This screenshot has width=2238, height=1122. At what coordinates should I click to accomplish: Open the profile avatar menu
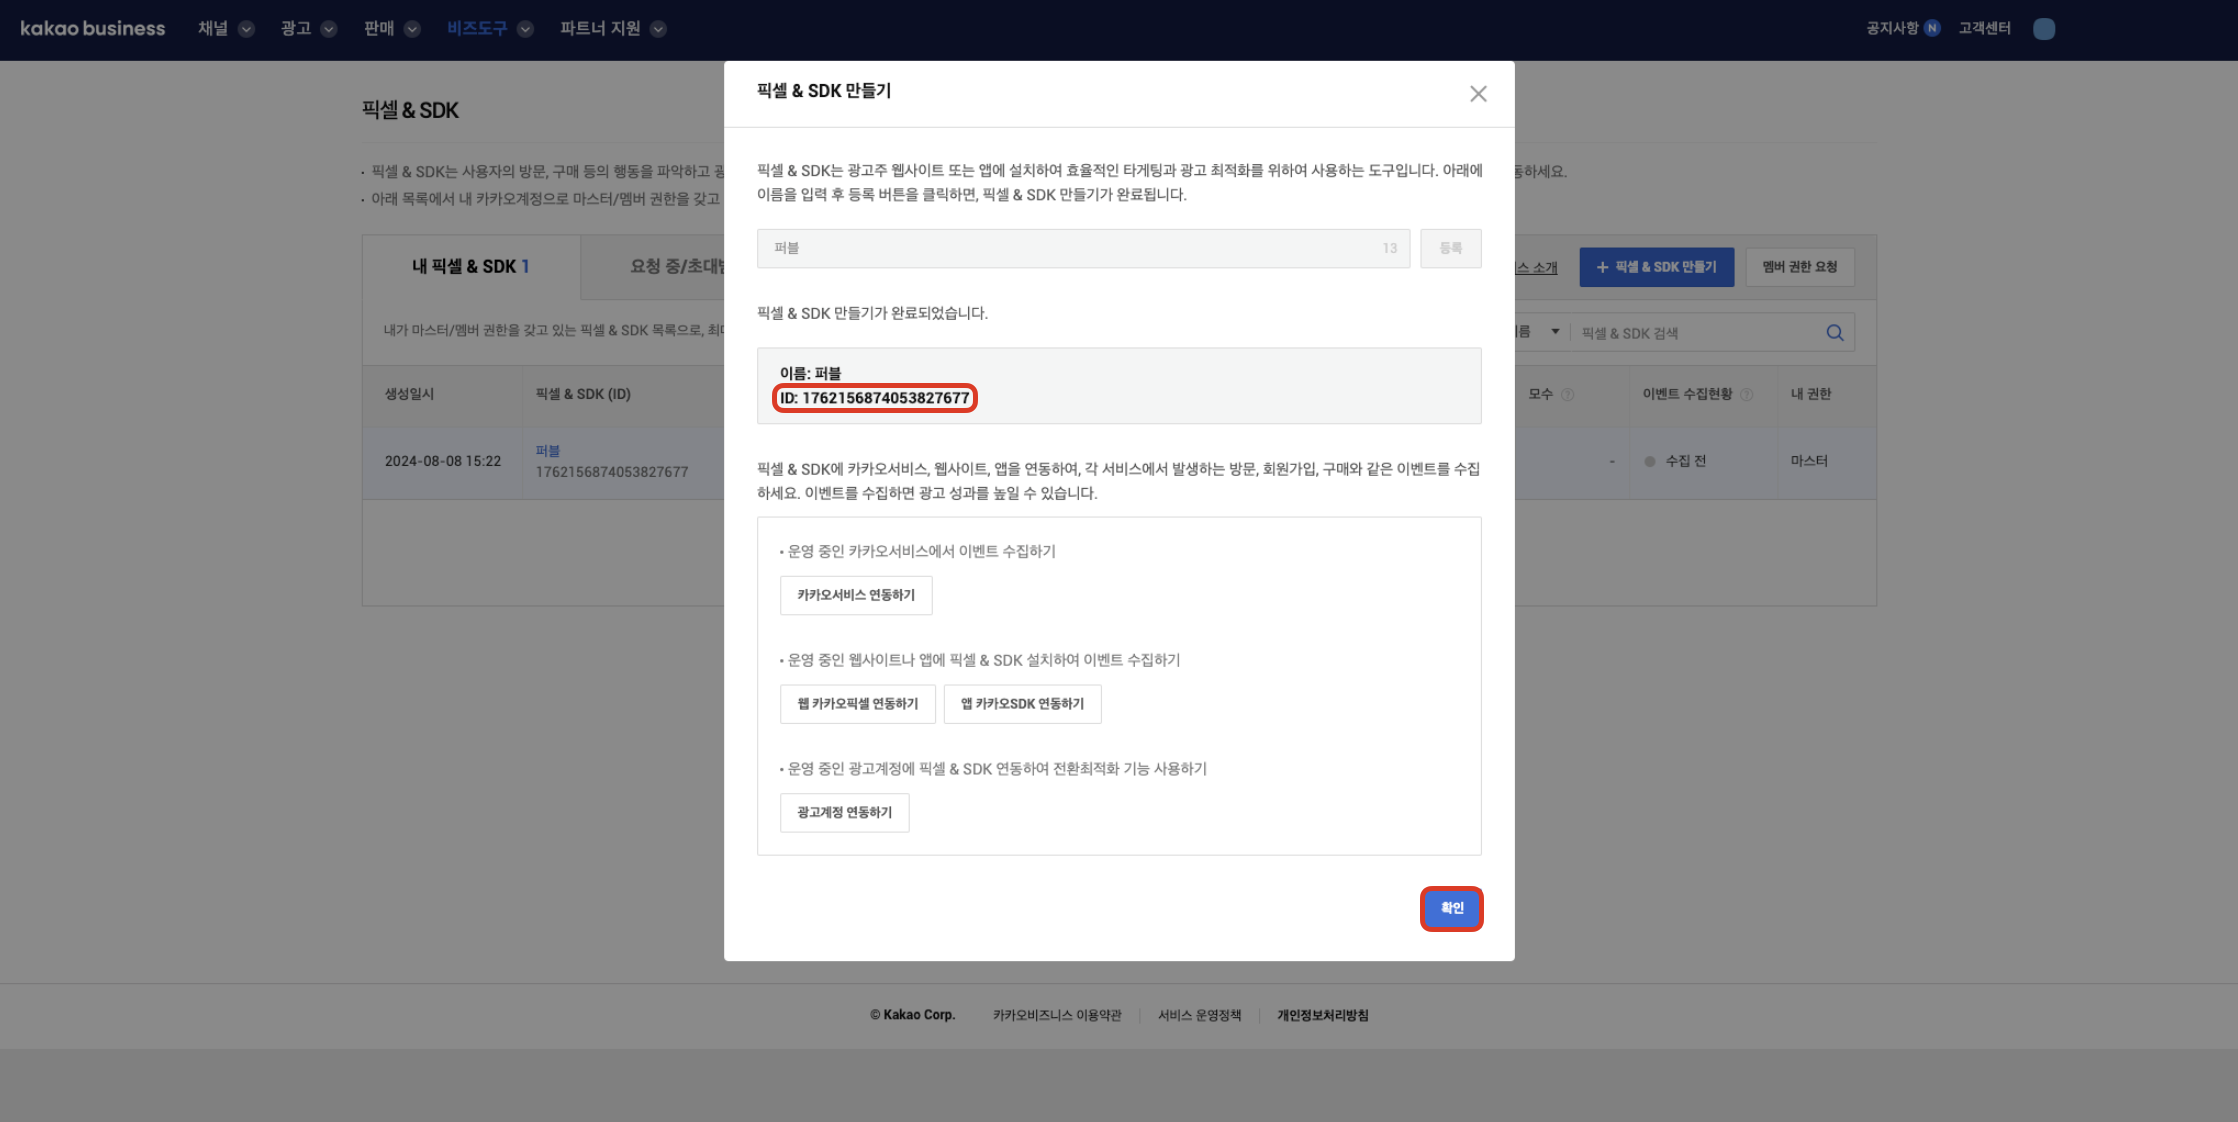click(x=2044, y=29)
